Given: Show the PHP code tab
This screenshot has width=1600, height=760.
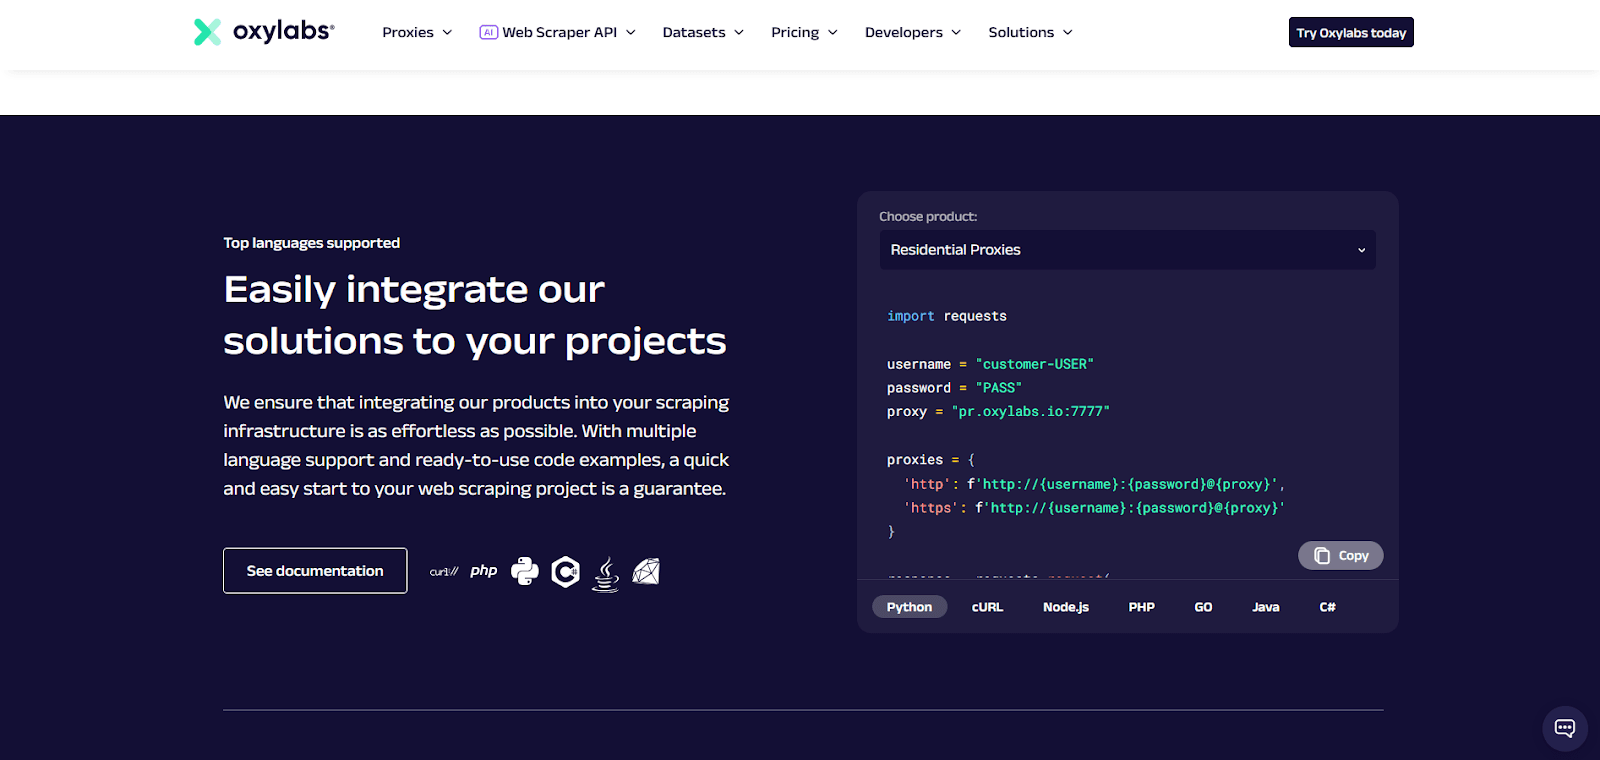Looking at the screenshot, I should [x=1141, y=607].
